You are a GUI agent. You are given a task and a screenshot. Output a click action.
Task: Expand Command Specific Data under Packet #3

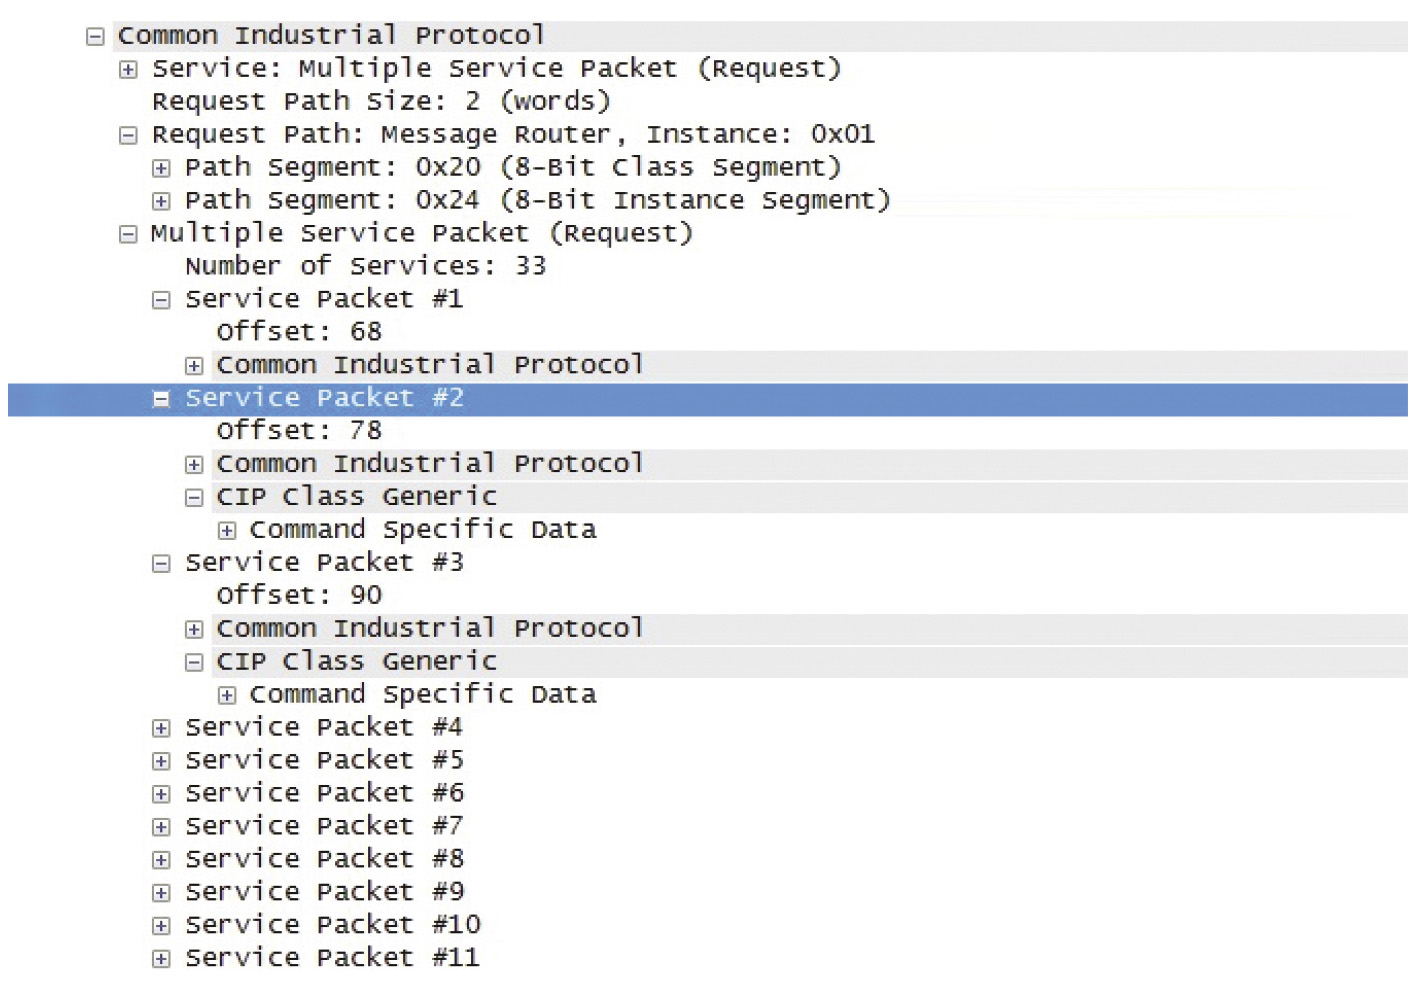(x=227, y=696)
